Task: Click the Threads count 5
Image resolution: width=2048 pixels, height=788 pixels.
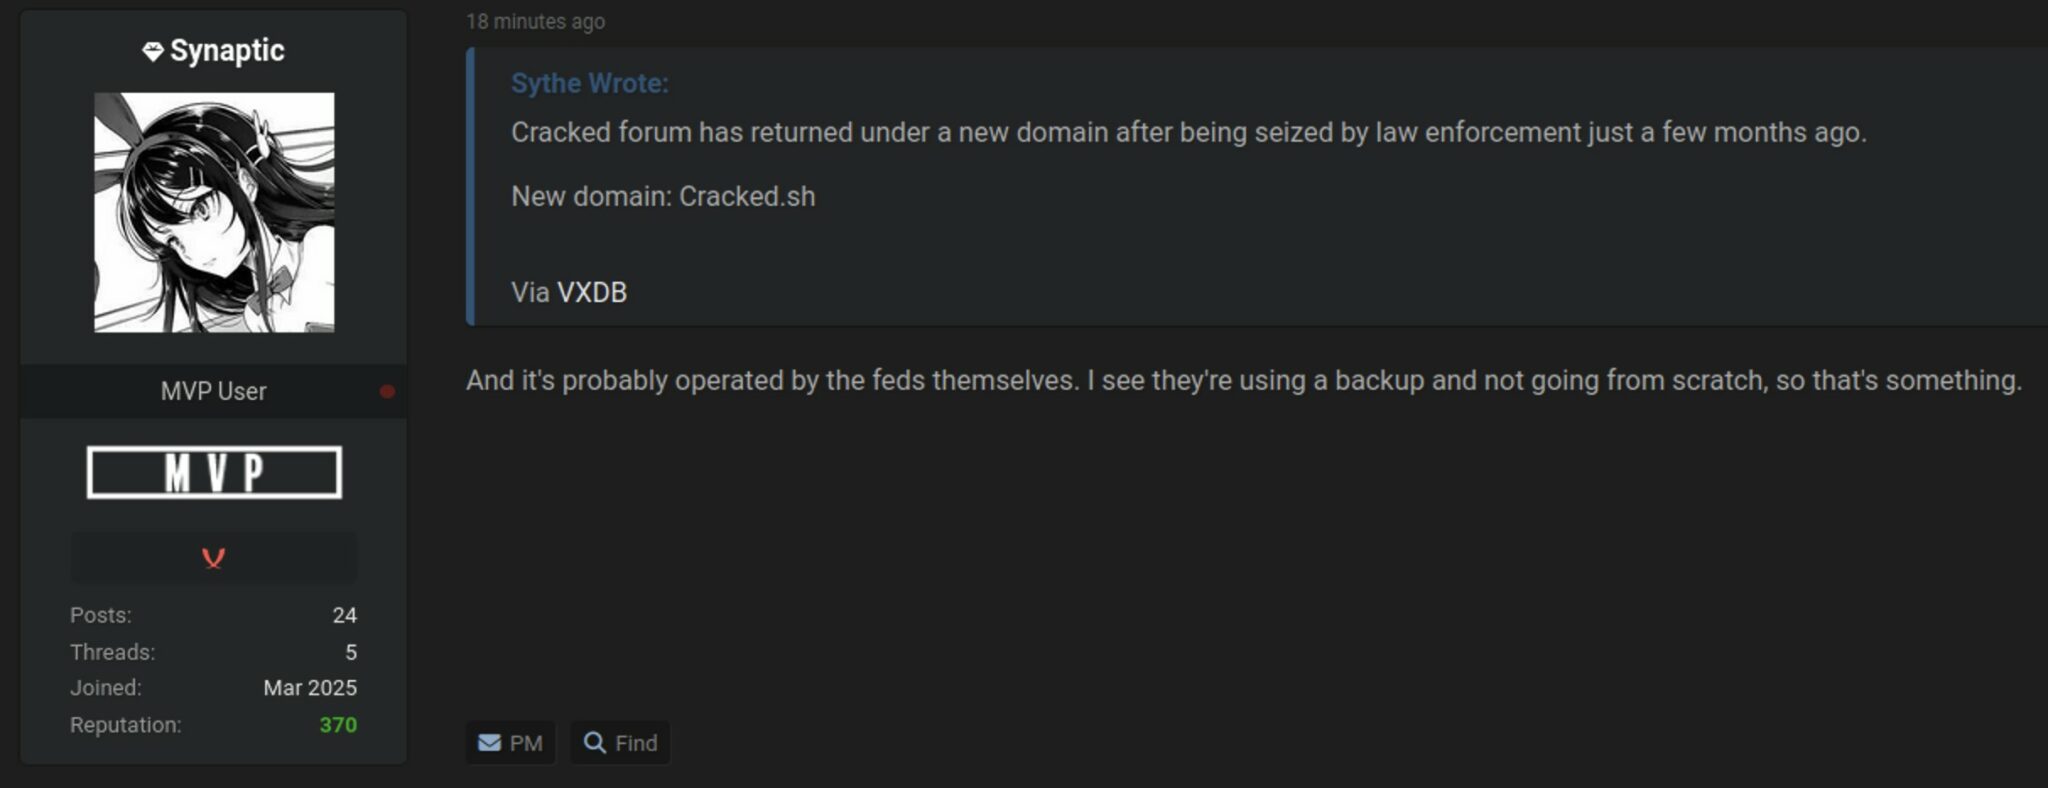Action: (x=351, y=652)
